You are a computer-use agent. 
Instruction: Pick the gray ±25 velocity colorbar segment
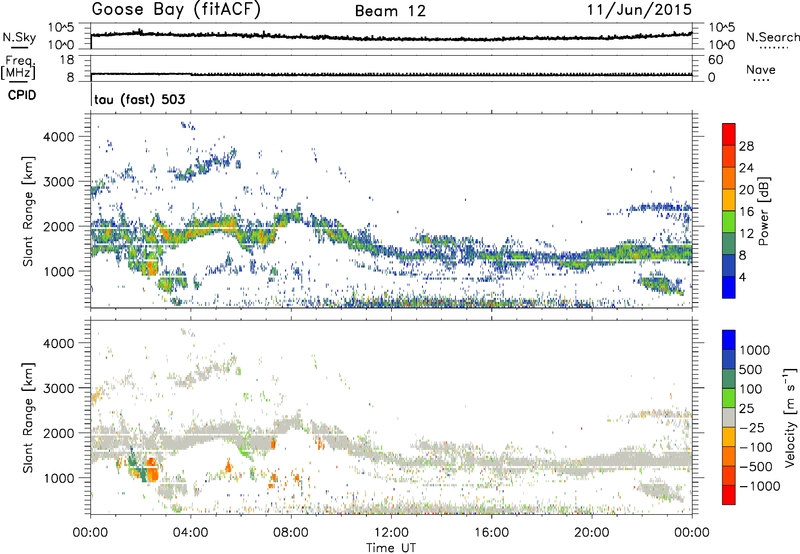(x=729, y=417)
